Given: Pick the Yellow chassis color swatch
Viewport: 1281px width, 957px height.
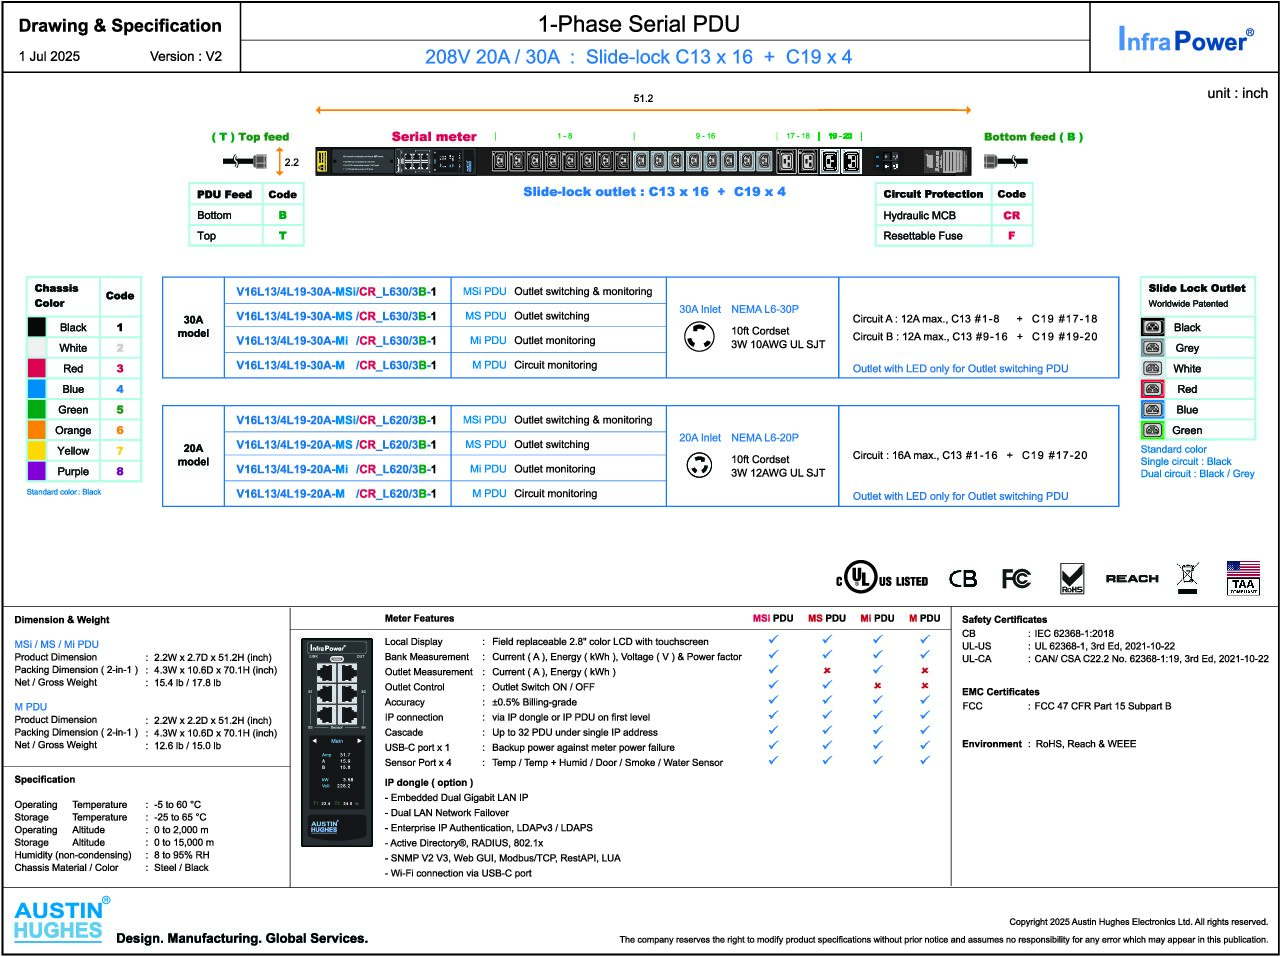Looking at the screenshot, I should (37, 450).
